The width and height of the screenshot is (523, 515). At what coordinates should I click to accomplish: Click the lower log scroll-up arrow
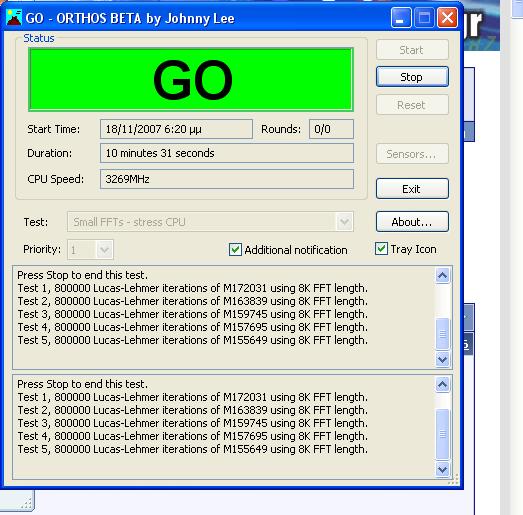[443, 385]
